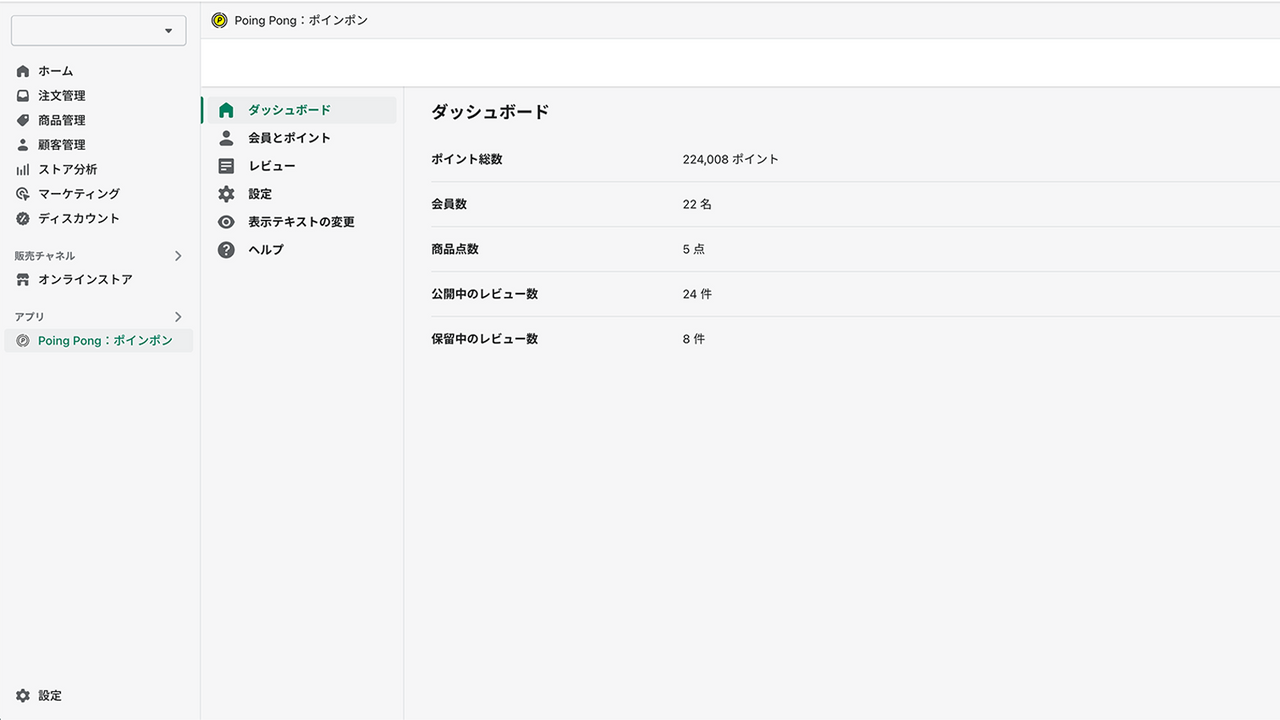Open ストア分析 analytics bar-chart icon
This screenshot has width=1280, height=720.
pos(22,169)
